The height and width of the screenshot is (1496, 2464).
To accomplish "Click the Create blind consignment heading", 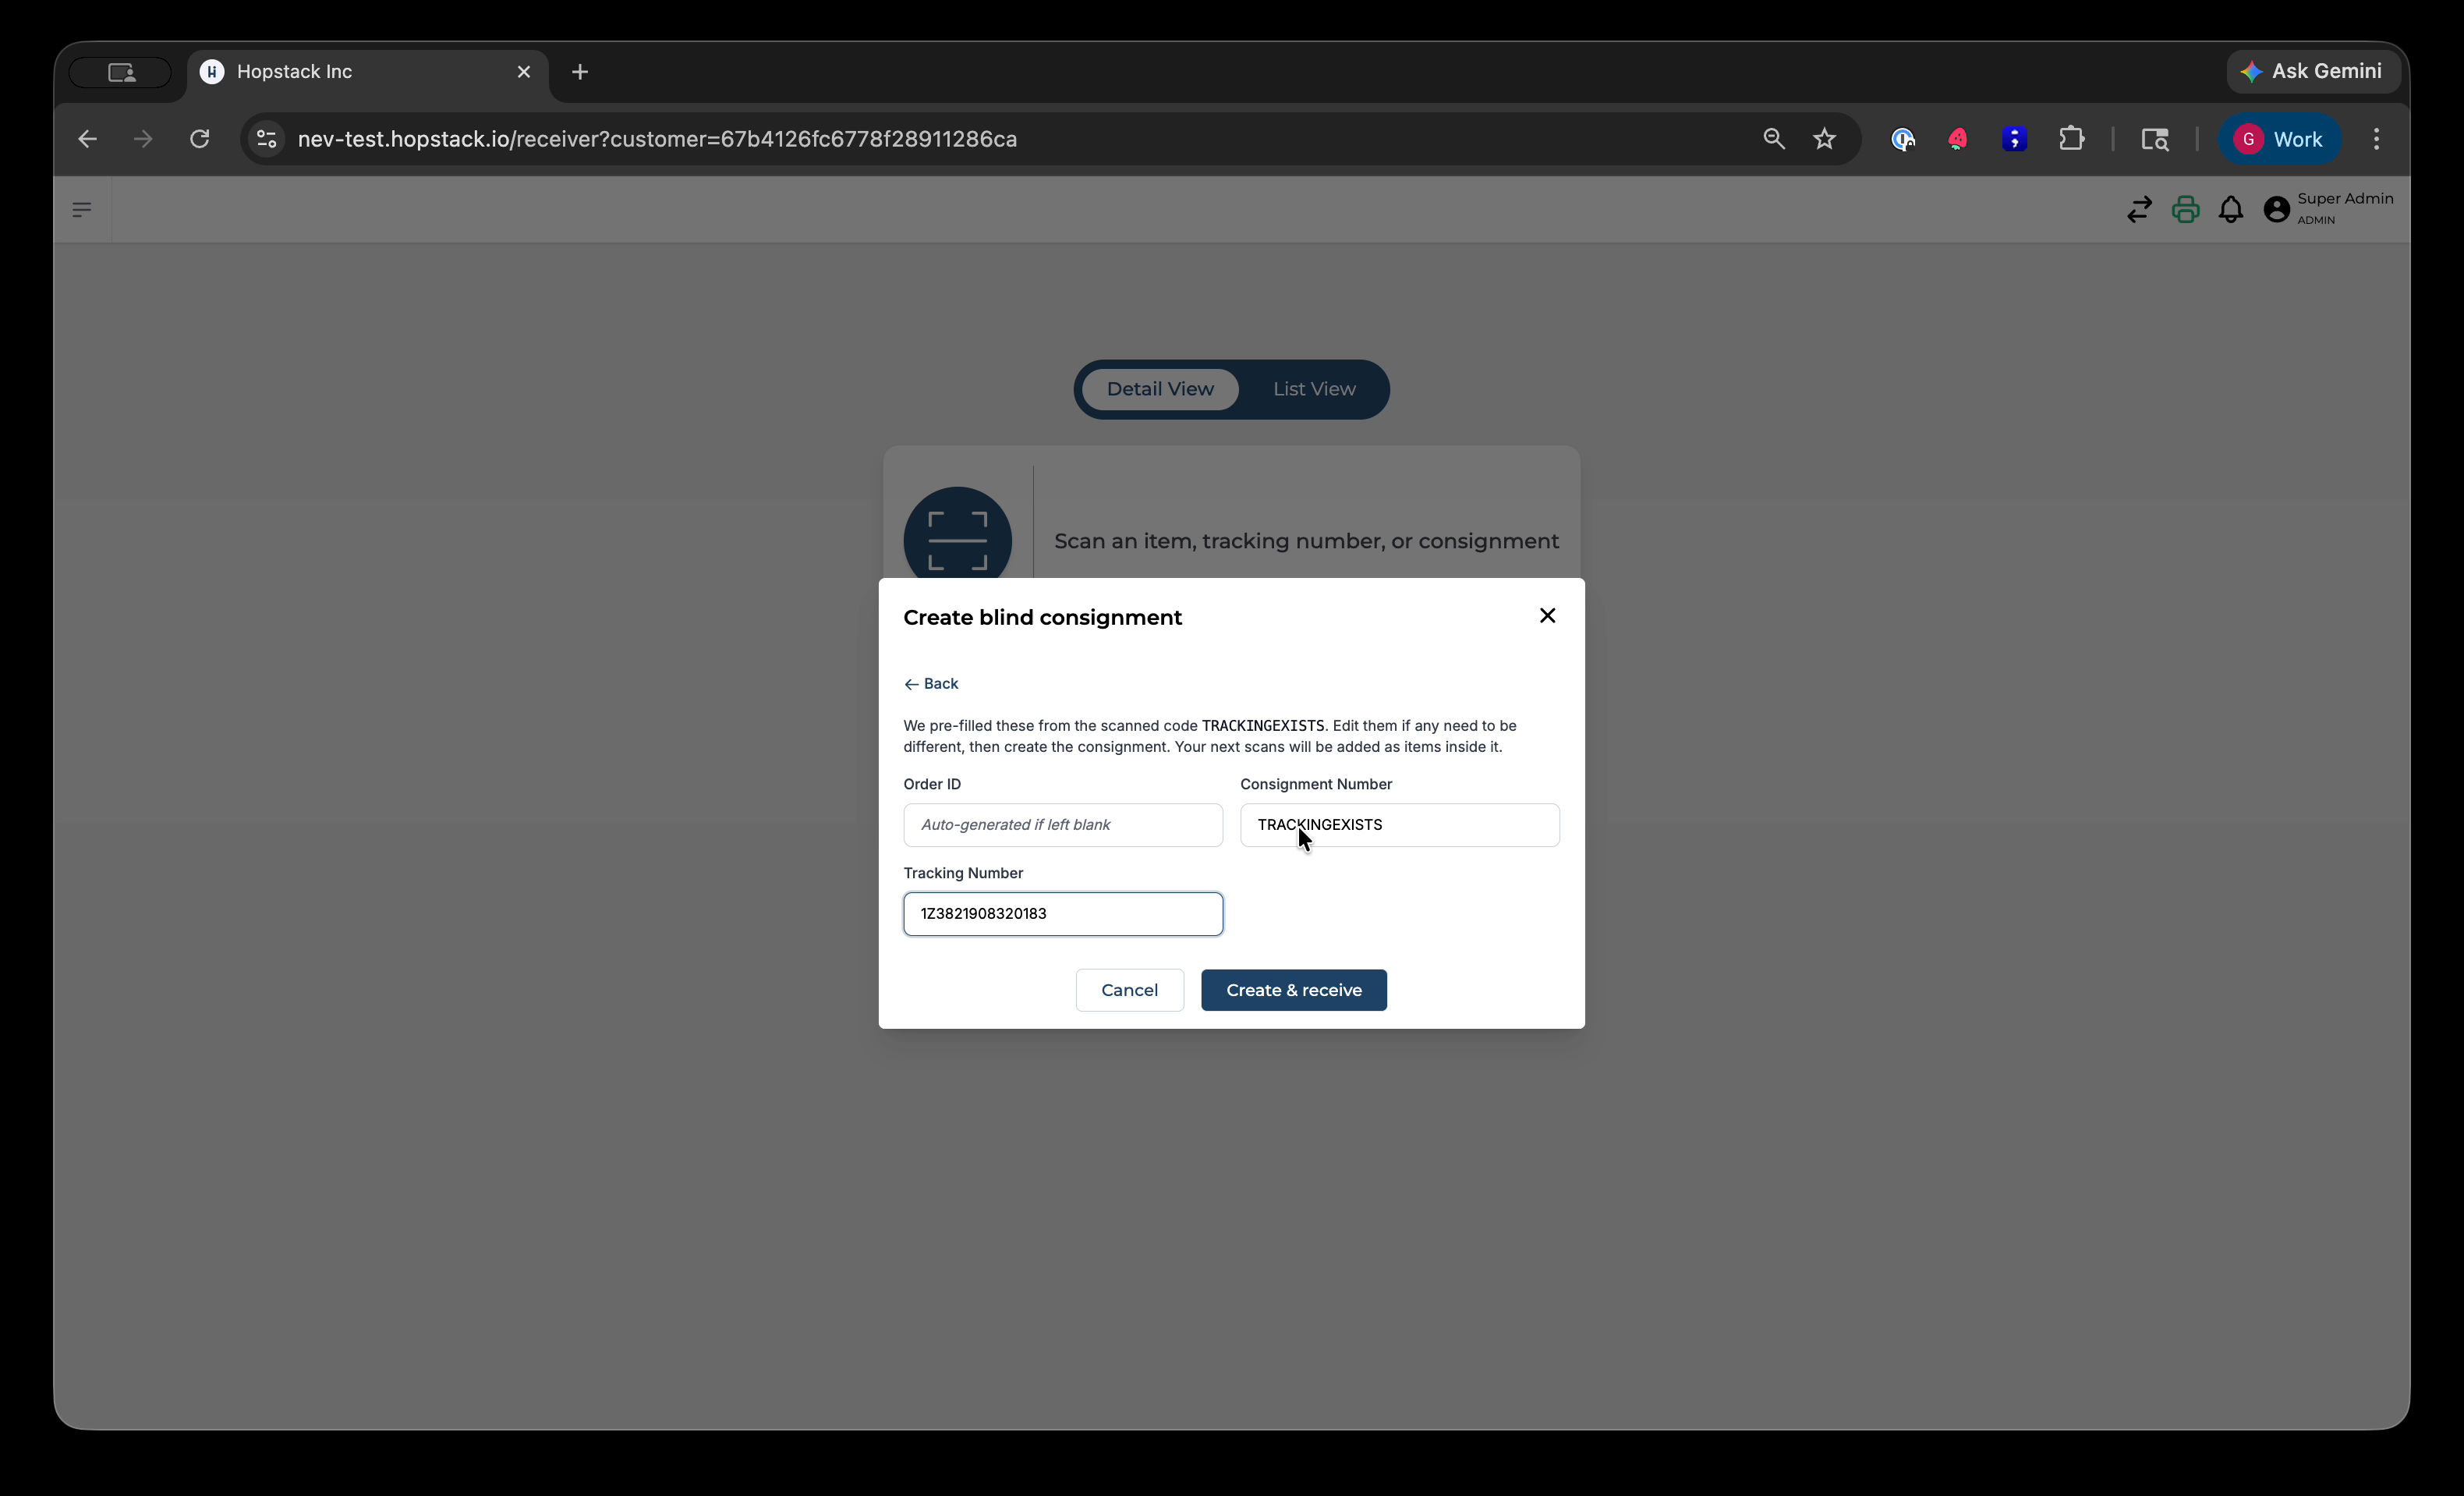I will (x=1042, y=618).
